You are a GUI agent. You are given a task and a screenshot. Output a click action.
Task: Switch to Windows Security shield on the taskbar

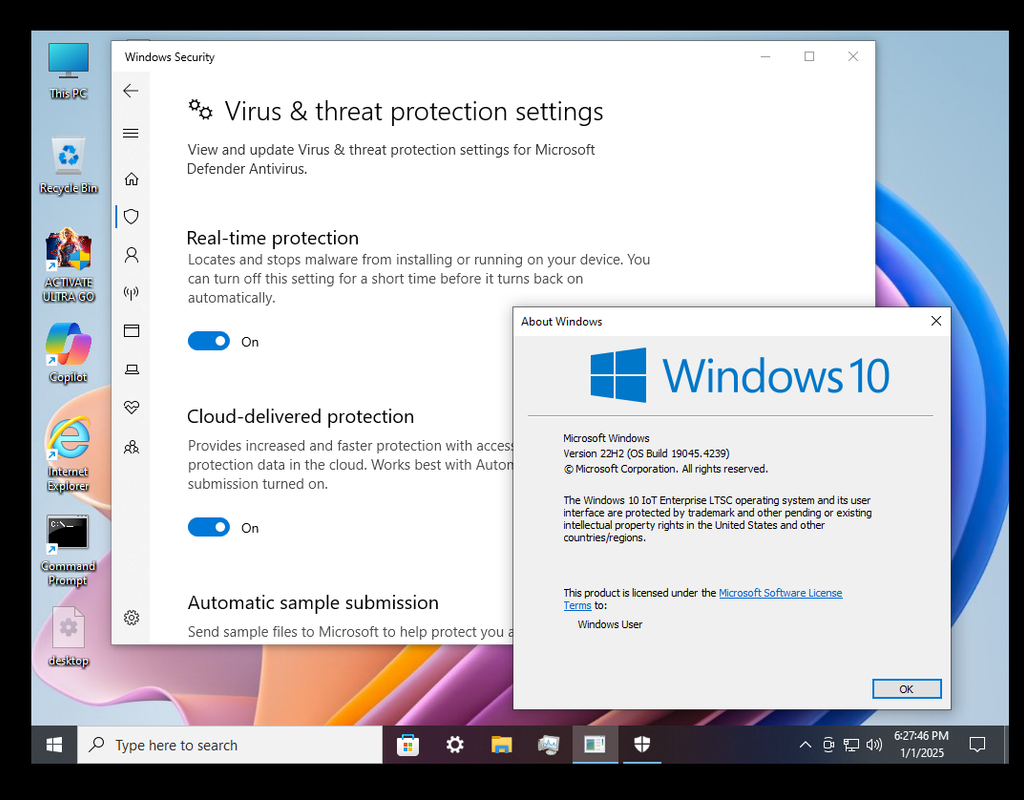pos(642,744)
